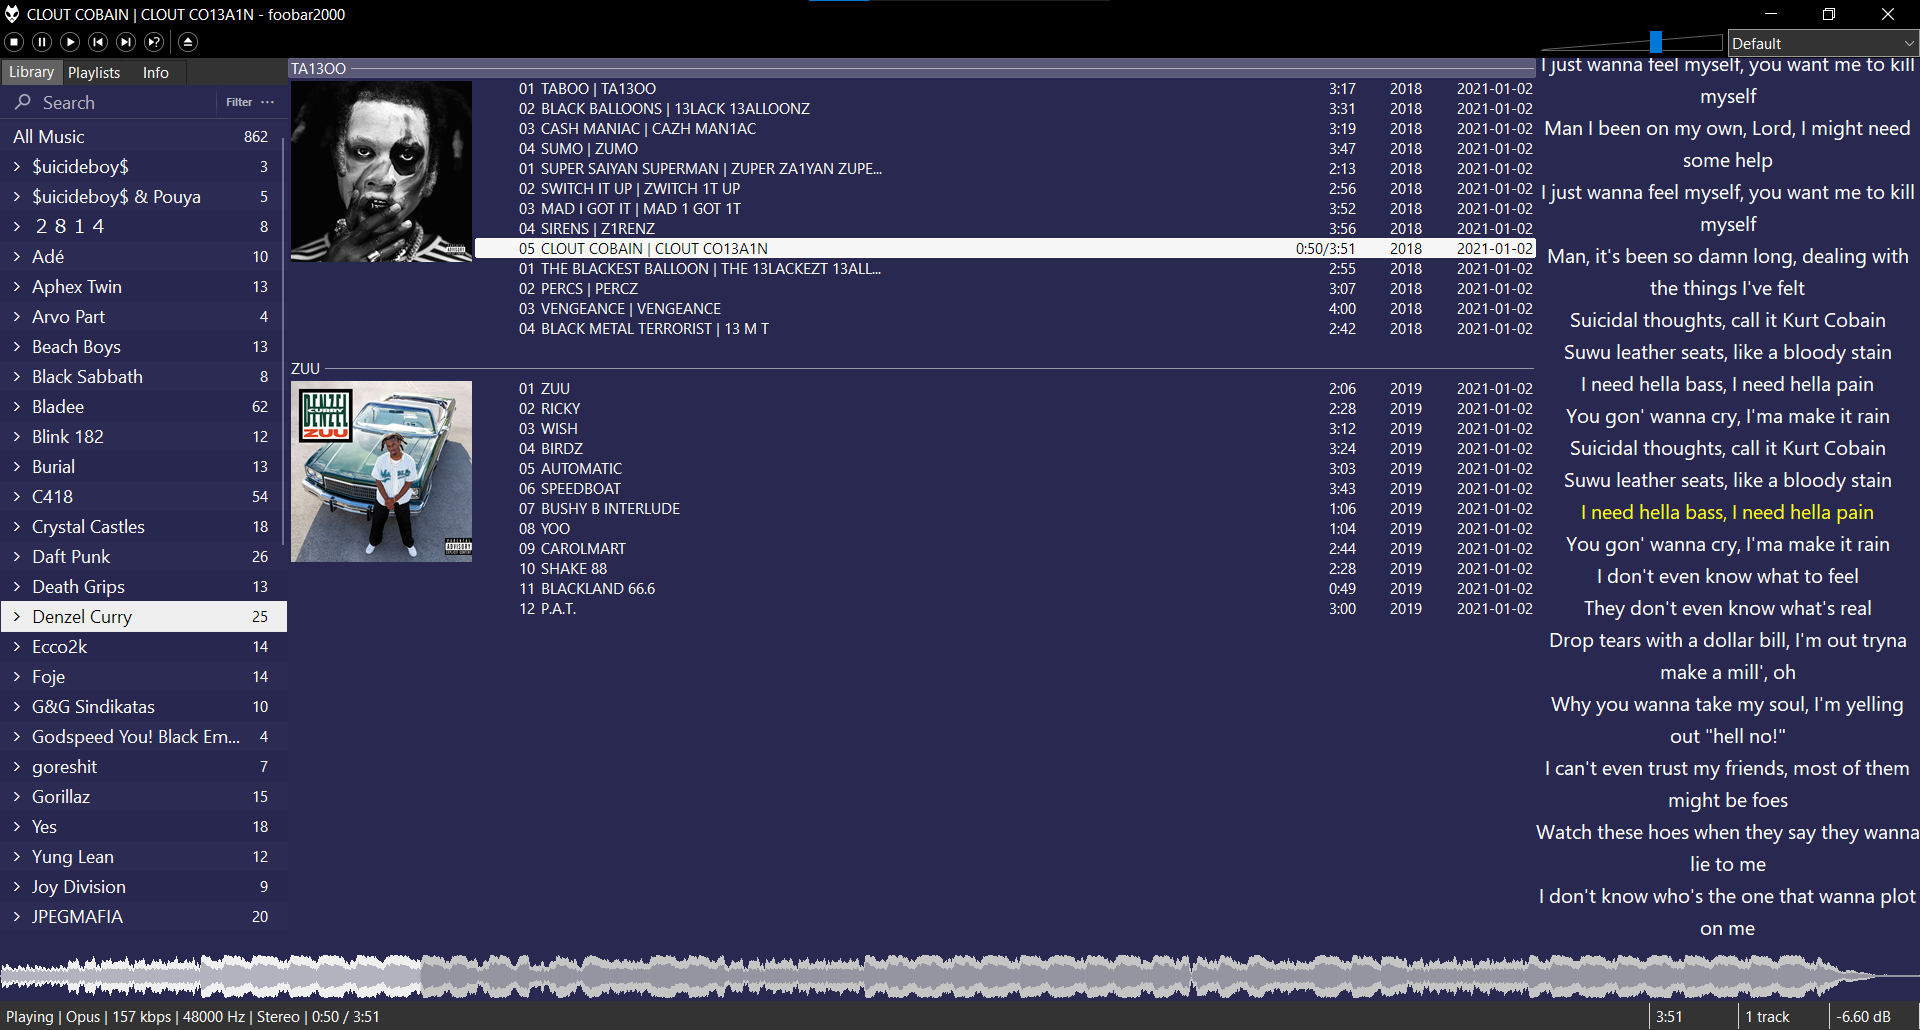This screenshot has width=1920, height=1030.
Task: Click the Open/eject files icon
Action: coord(188,42)
